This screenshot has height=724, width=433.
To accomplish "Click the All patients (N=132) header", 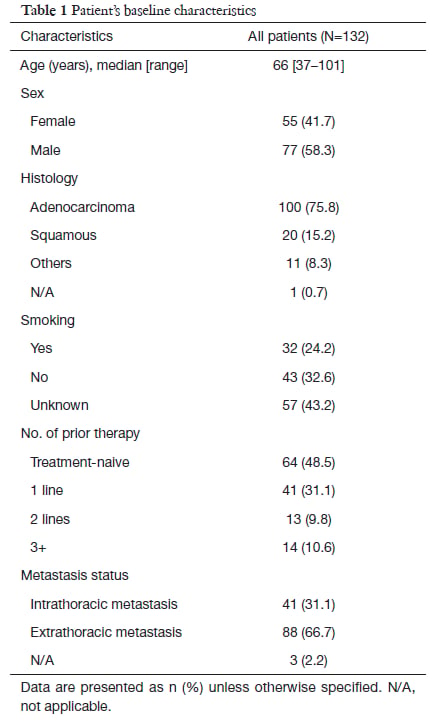I will [308, 36].
